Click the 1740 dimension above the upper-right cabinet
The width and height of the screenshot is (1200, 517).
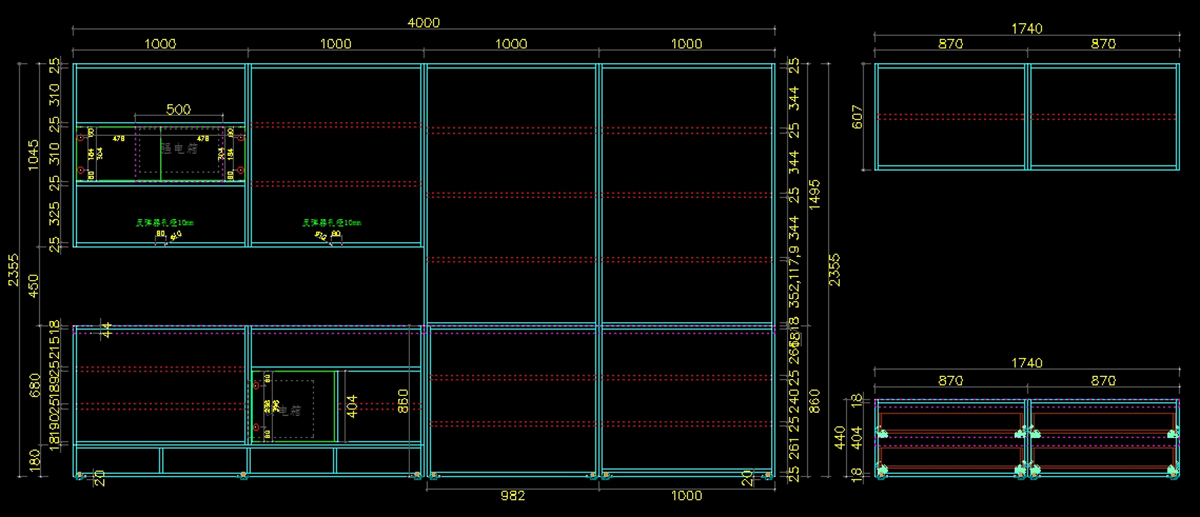(1026, 28)
